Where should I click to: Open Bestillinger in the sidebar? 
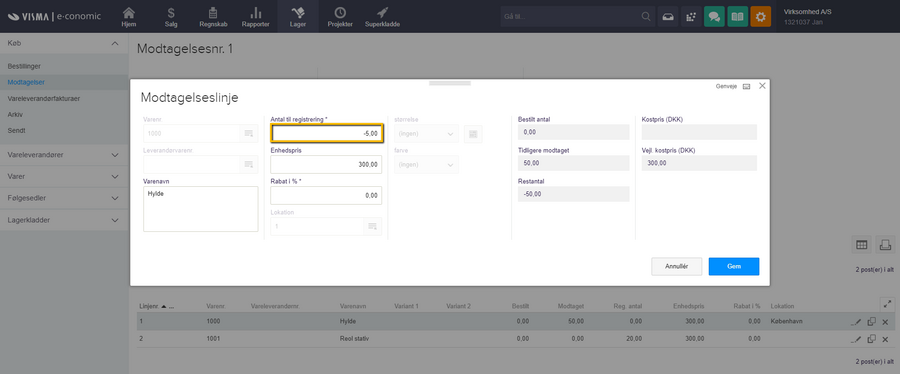24,67
